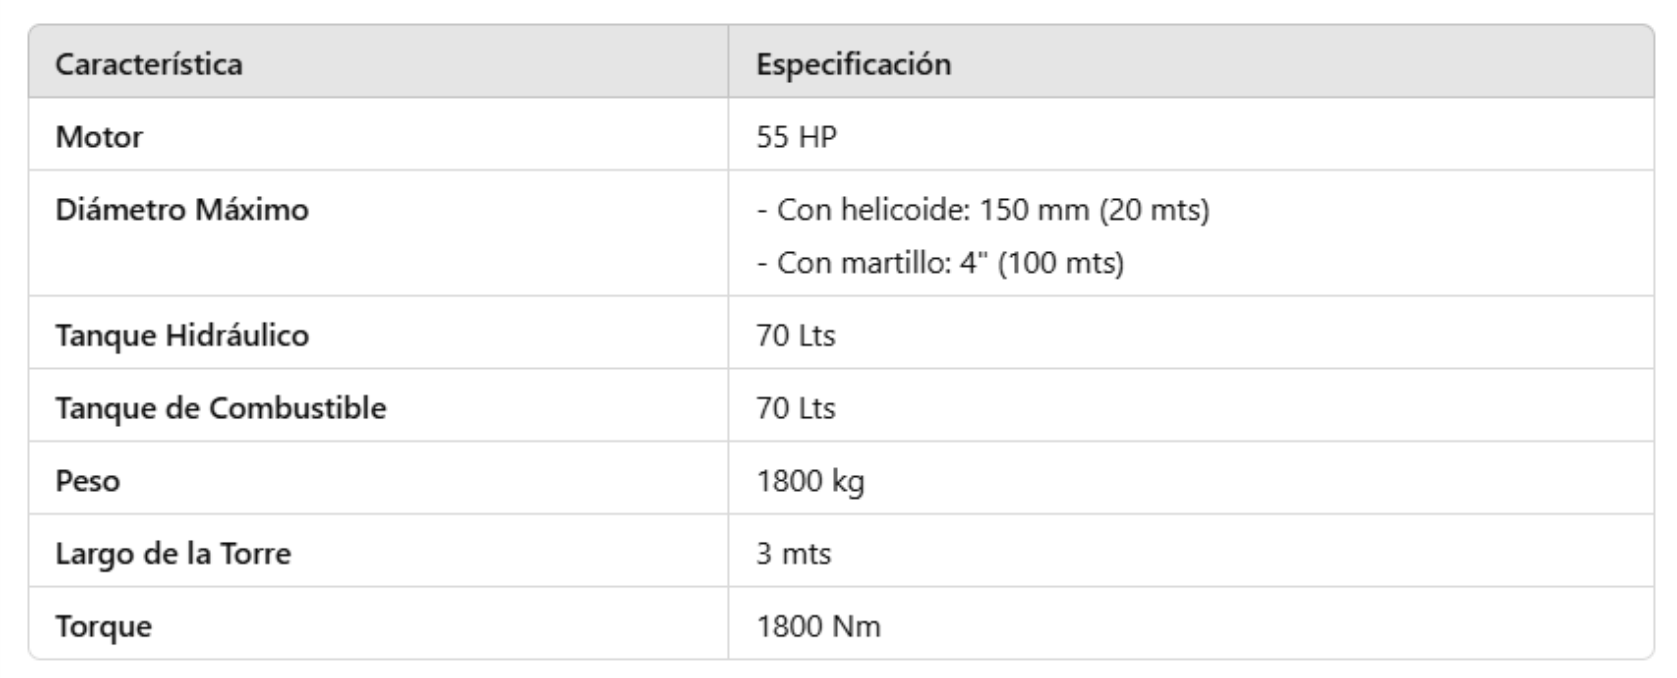The height and width of the screenshot is (678, 1677).
Task: Click the 55 HP value
Action: coord(796,137)
